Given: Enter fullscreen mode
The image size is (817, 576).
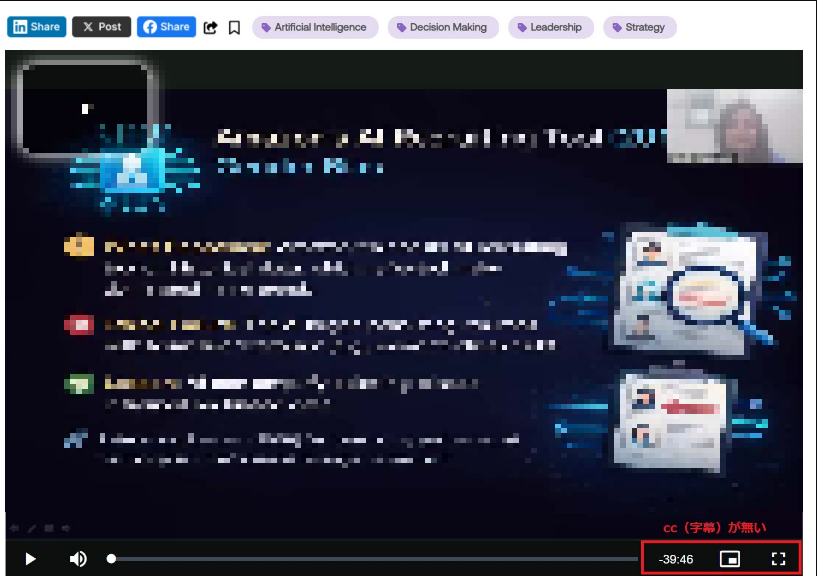Looking at the screenshot, I should pyautogui.click(x=779, y=559).
